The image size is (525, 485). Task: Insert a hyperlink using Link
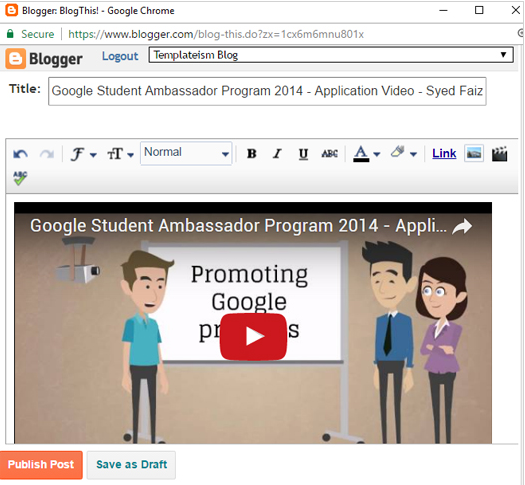(444, 154)
